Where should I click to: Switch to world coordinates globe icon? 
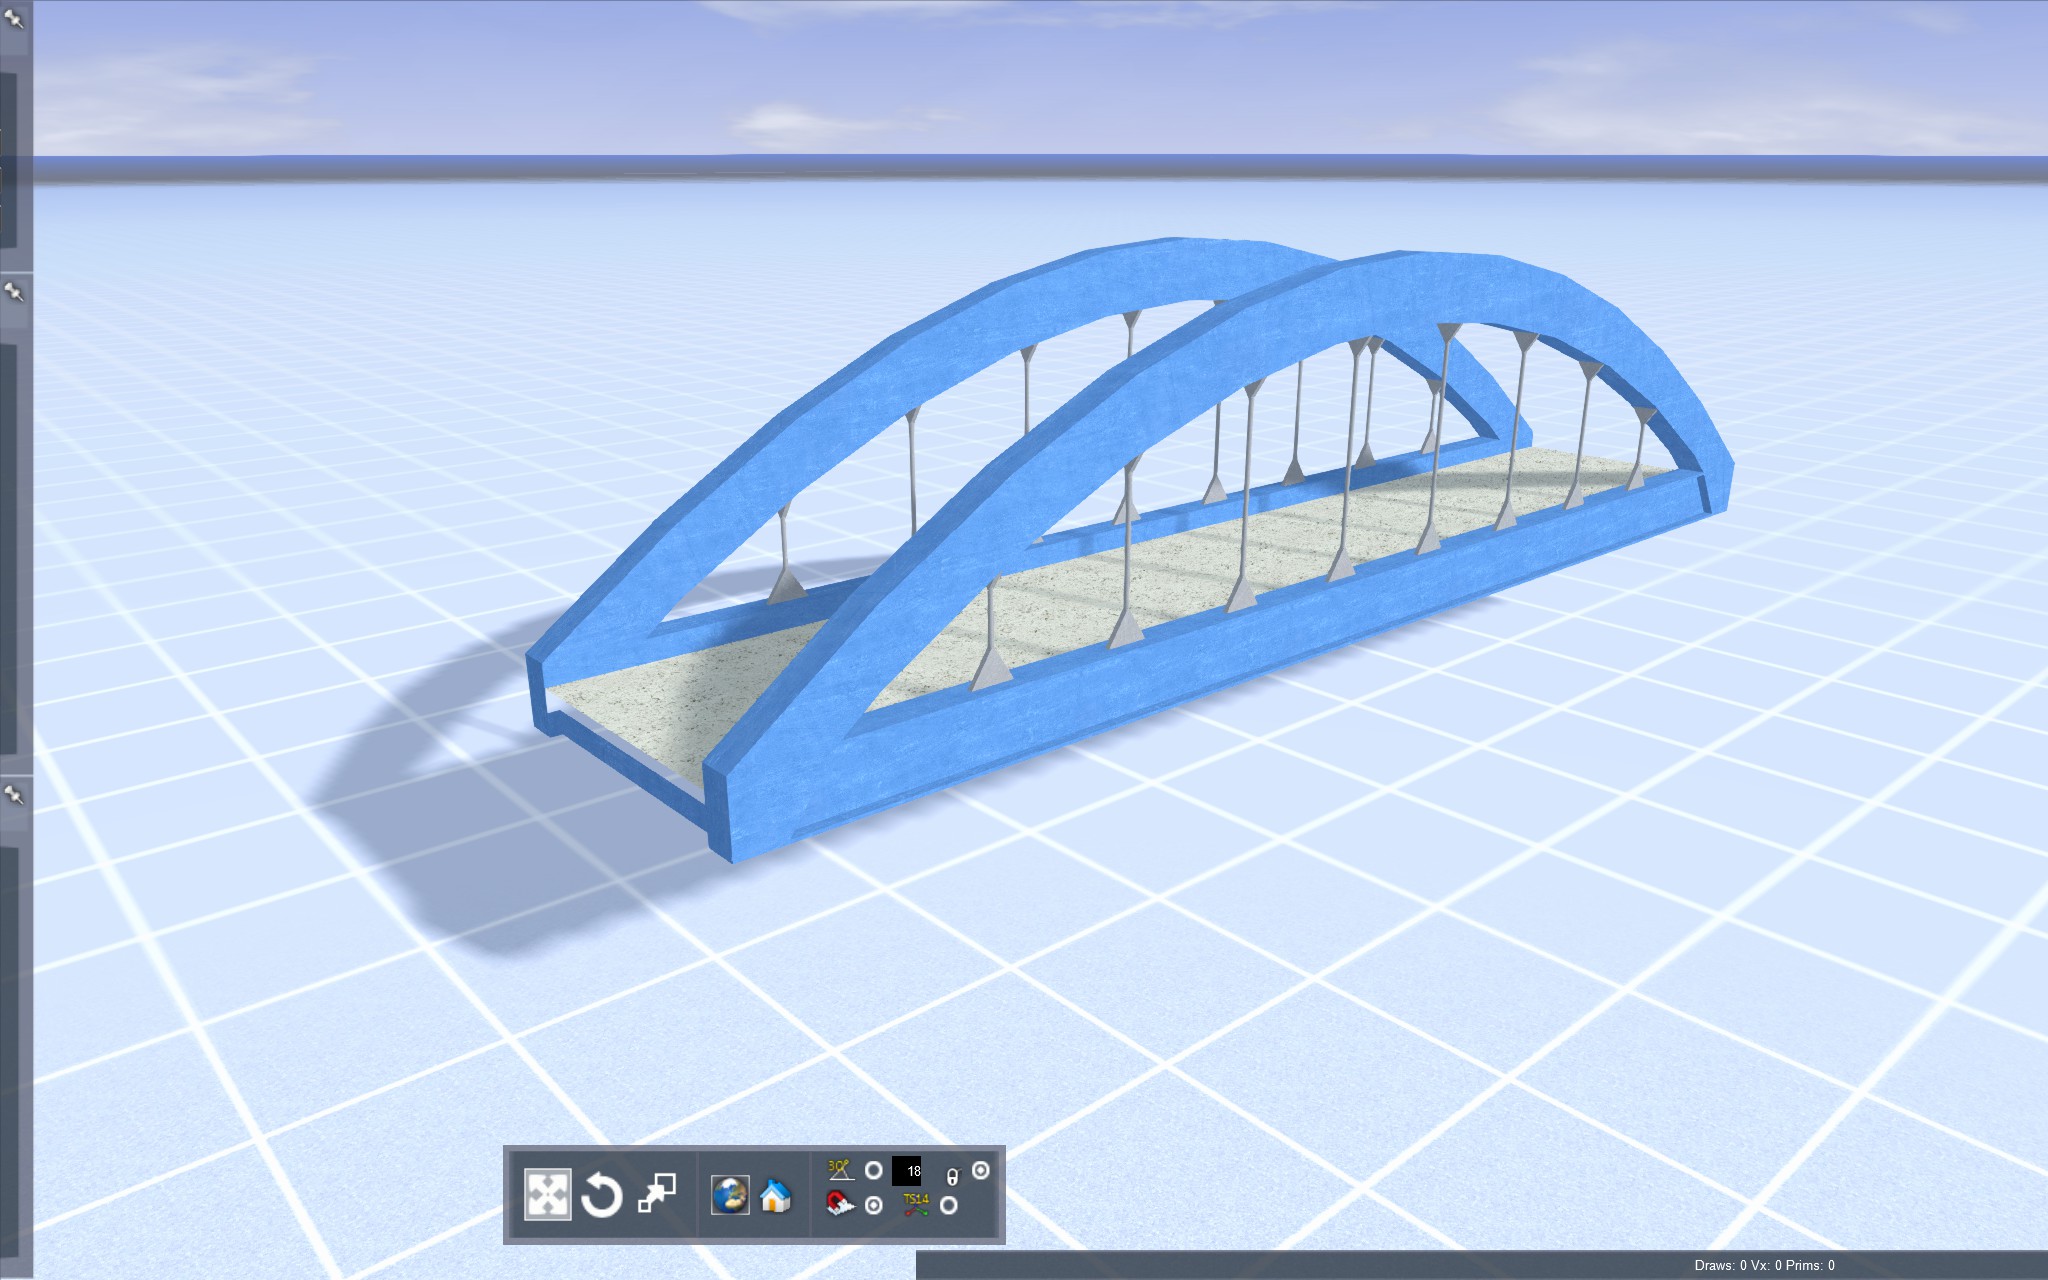pos(730,1195)
